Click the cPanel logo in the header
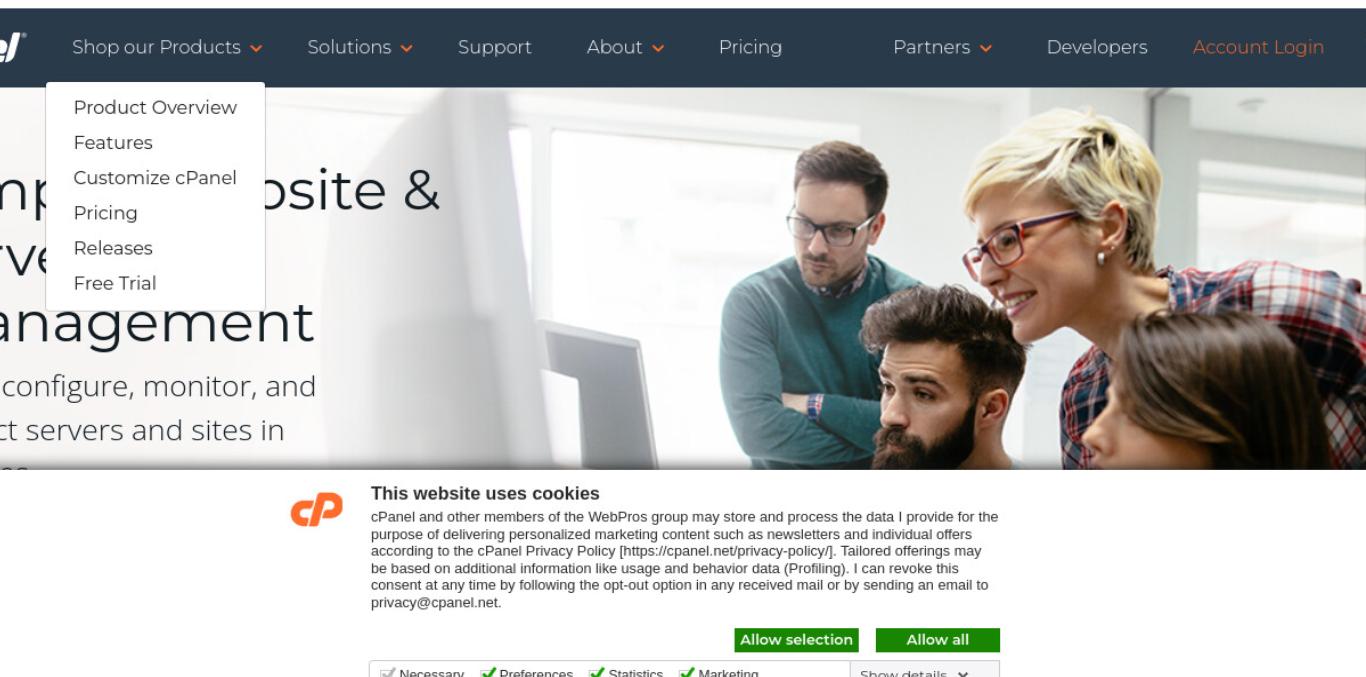Viewport: 1366px width, 677px height. pyautogui.click(x=13, y=47)
